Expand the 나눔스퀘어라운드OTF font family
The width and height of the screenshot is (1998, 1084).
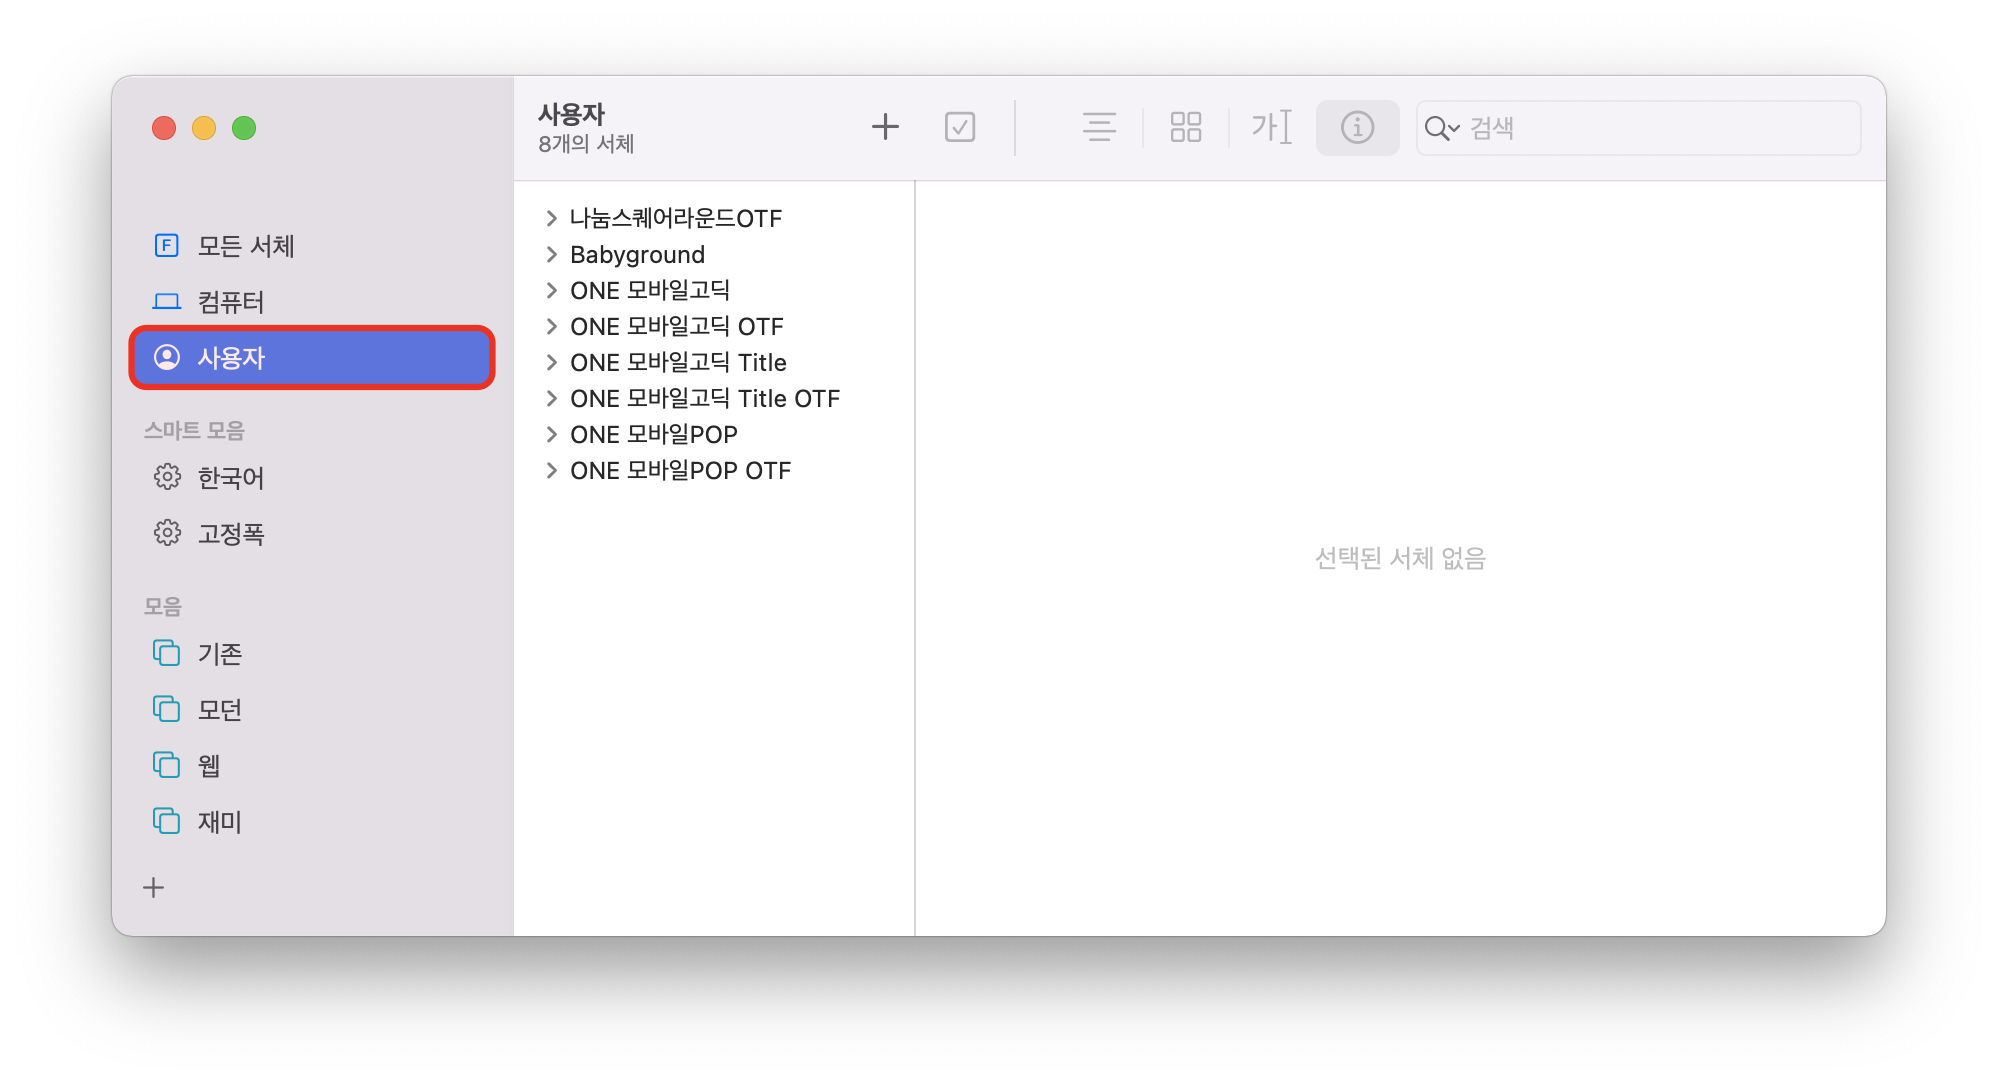(551, 218)
